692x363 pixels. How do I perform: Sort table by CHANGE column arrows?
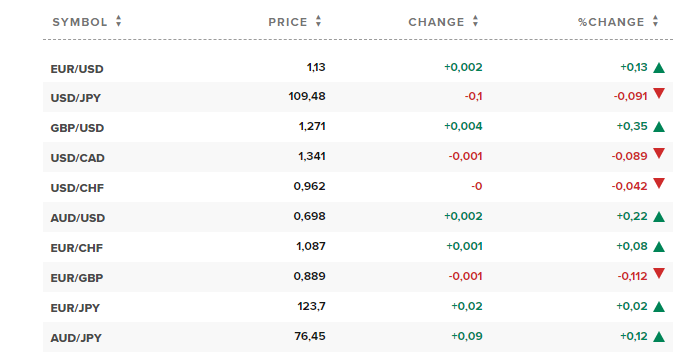coord(475,21)
